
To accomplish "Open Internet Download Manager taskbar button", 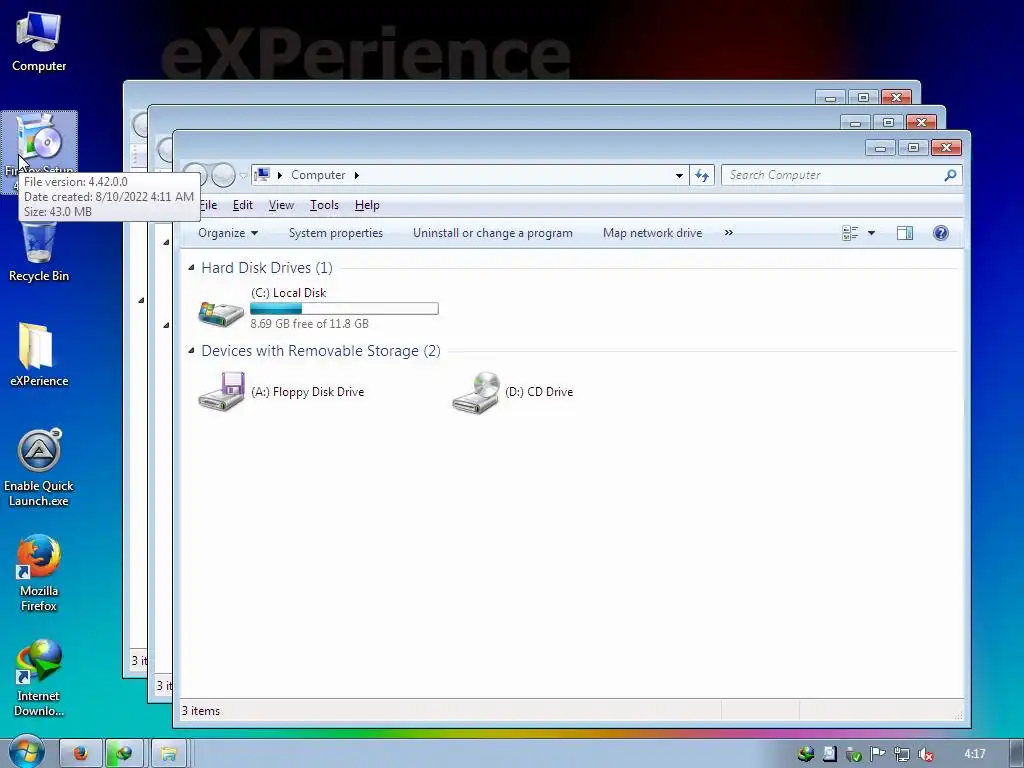I will tap(123, 753).
